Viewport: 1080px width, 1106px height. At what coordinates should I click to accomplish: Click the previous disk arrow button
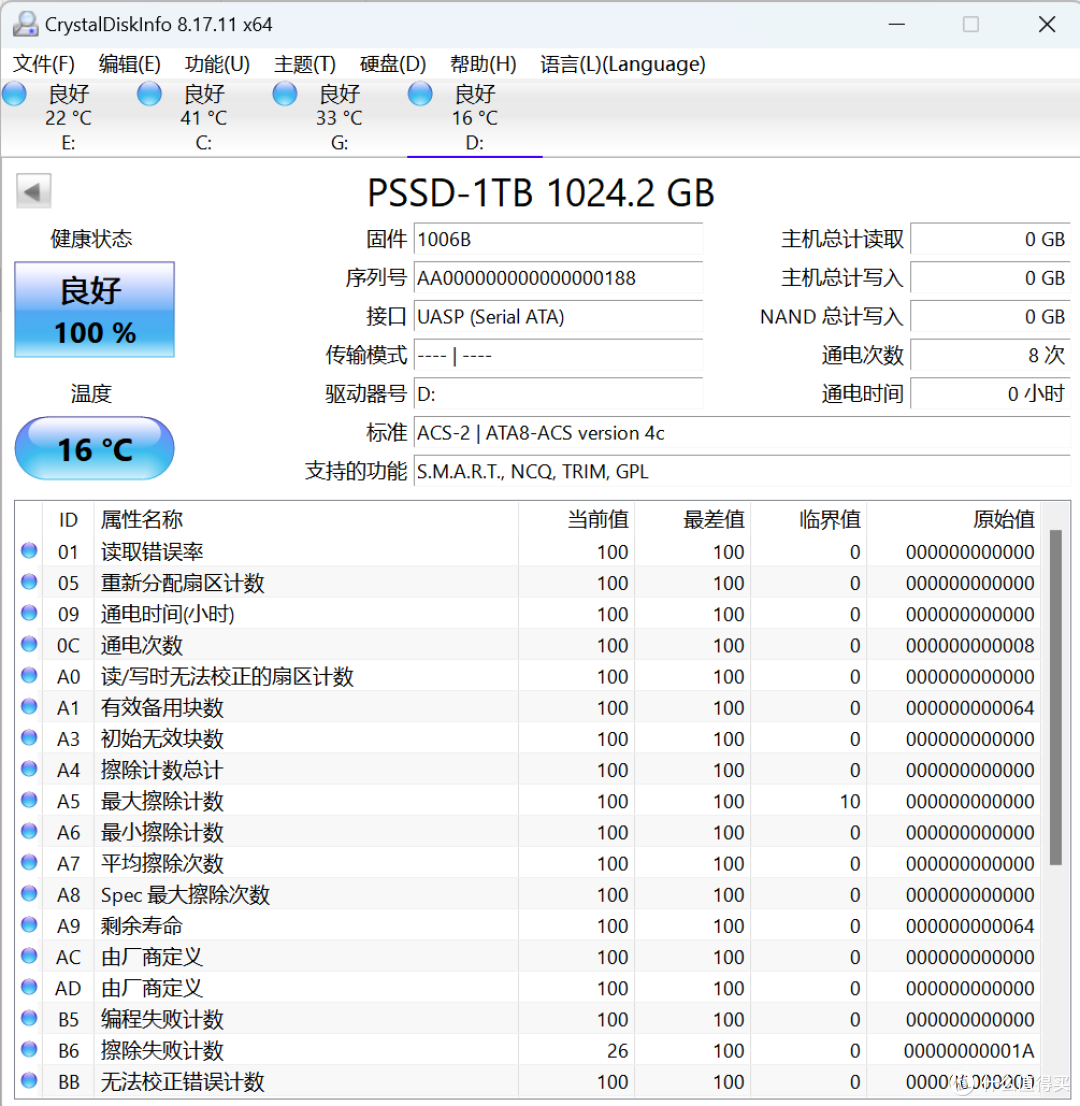point(33,191)
